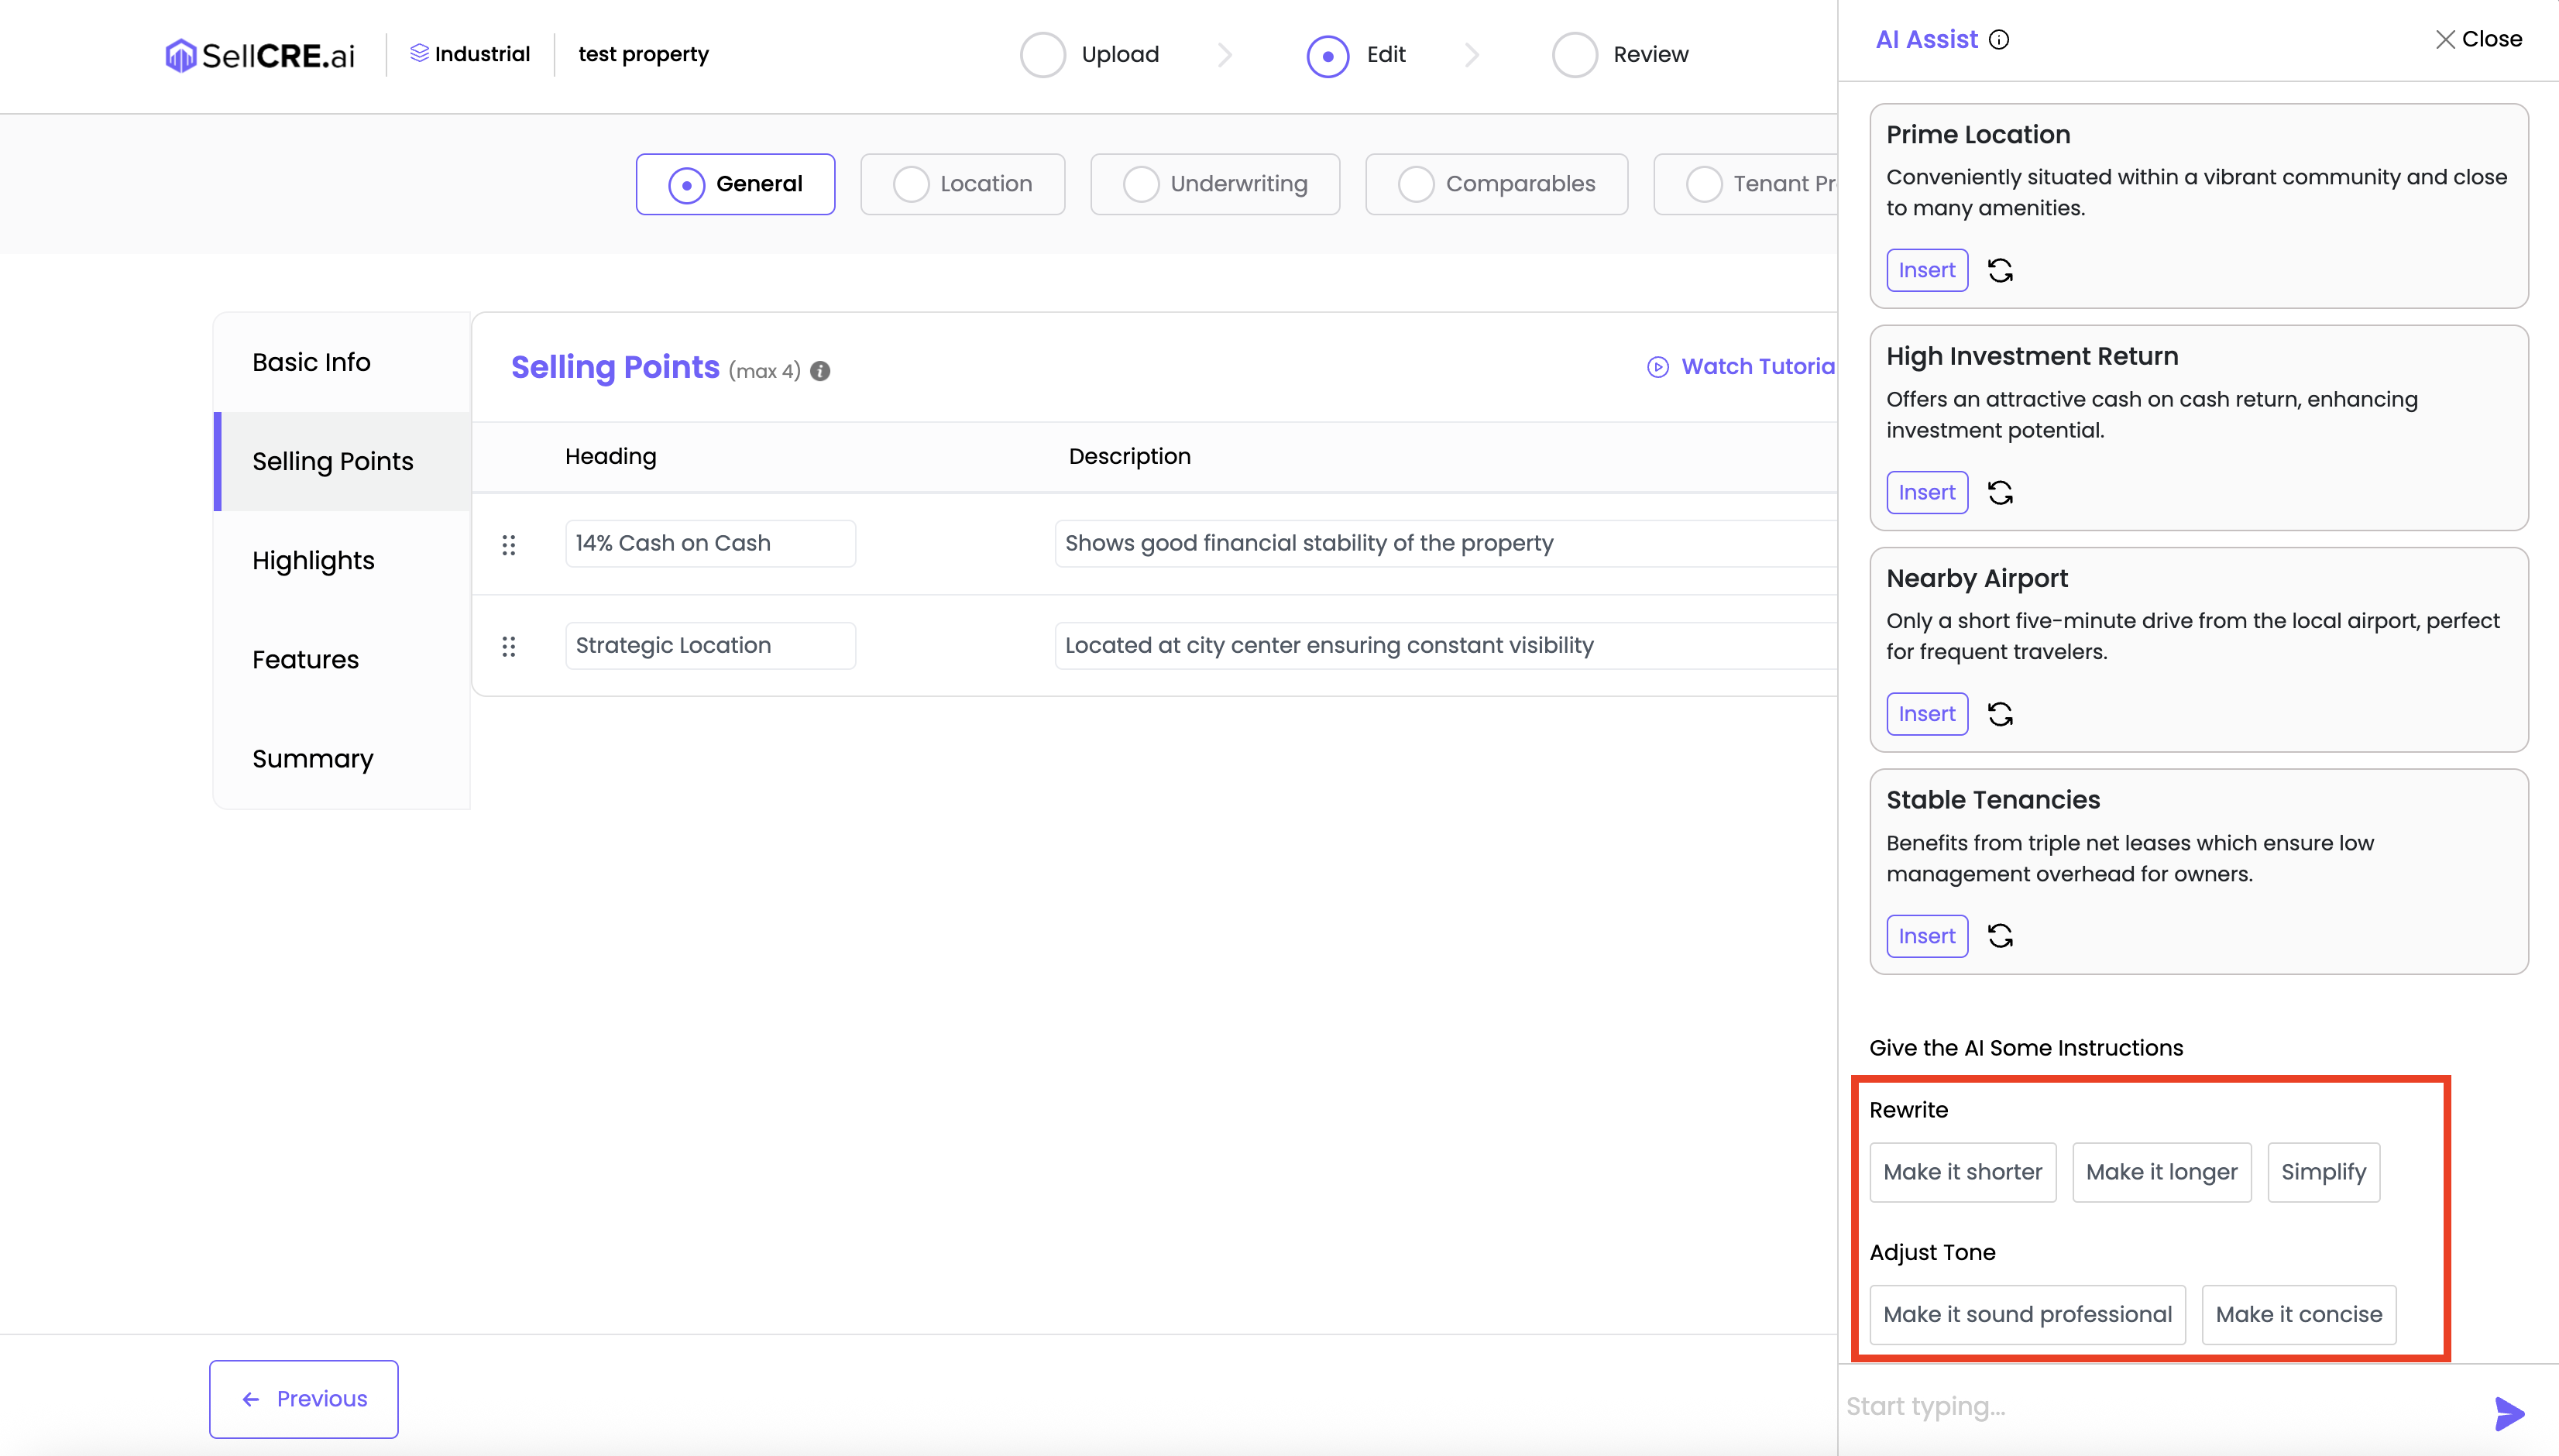Click refresh icon on Nearby Airport card
This screenshot has width=2559, height=1456.
[x=2000, y=714]
